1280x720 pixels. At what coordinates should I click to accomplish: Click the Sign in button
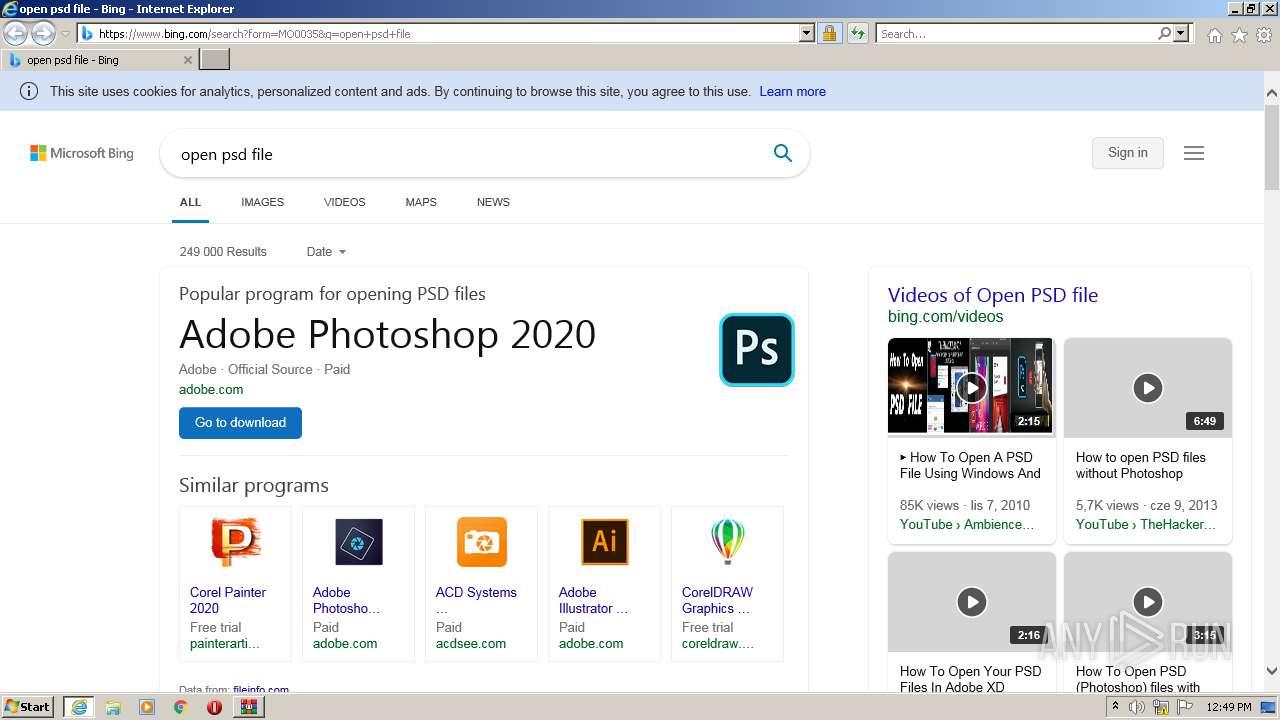coord(1127,153)
